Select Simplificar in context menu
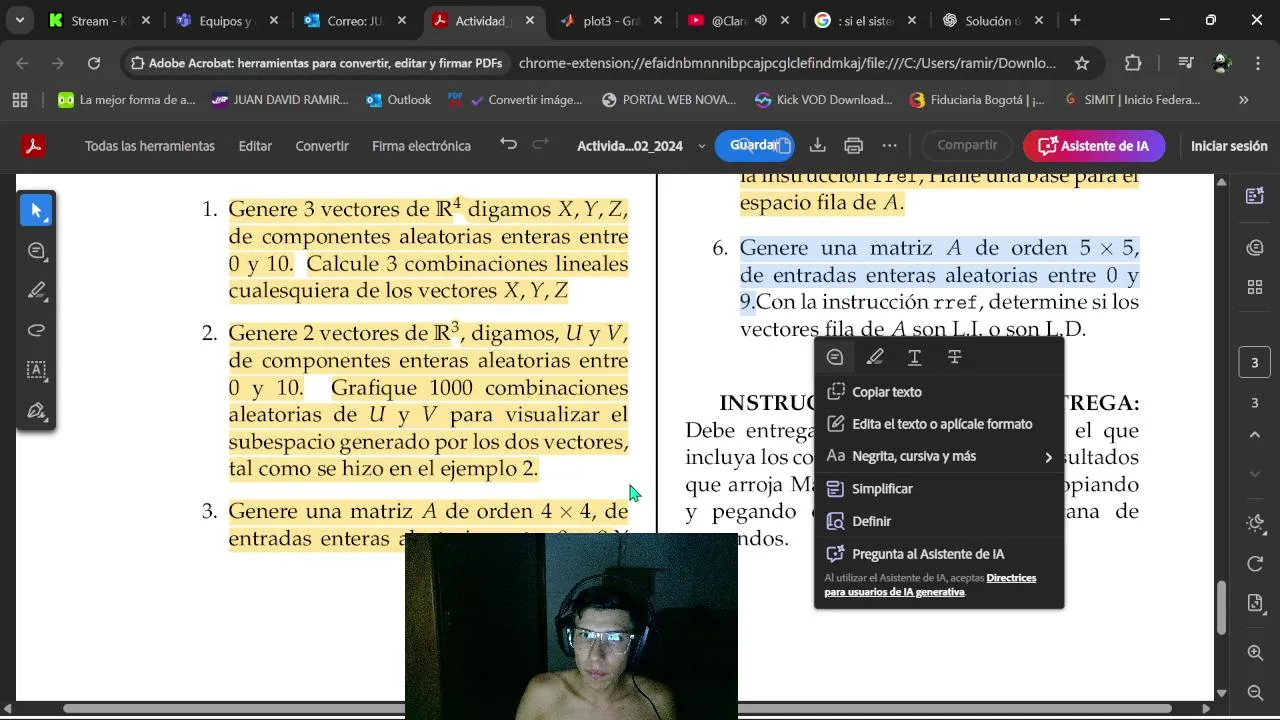 point(939,489)
